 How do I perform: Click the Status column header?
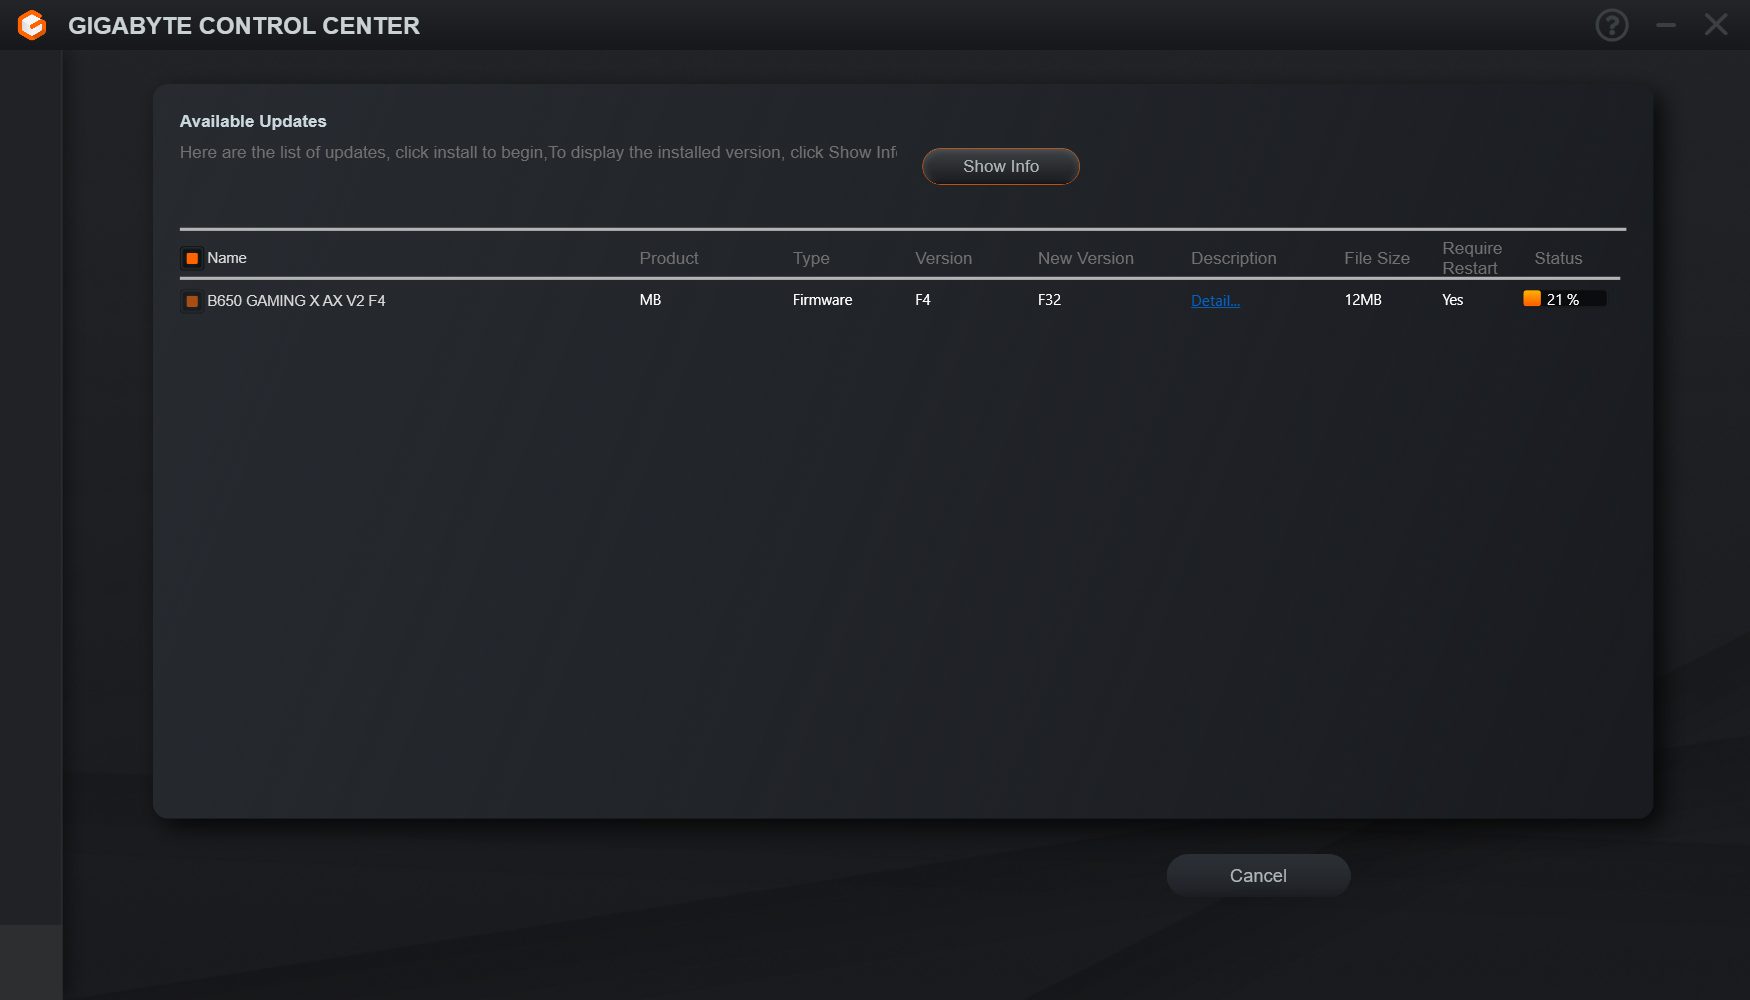coord(1558,258)
